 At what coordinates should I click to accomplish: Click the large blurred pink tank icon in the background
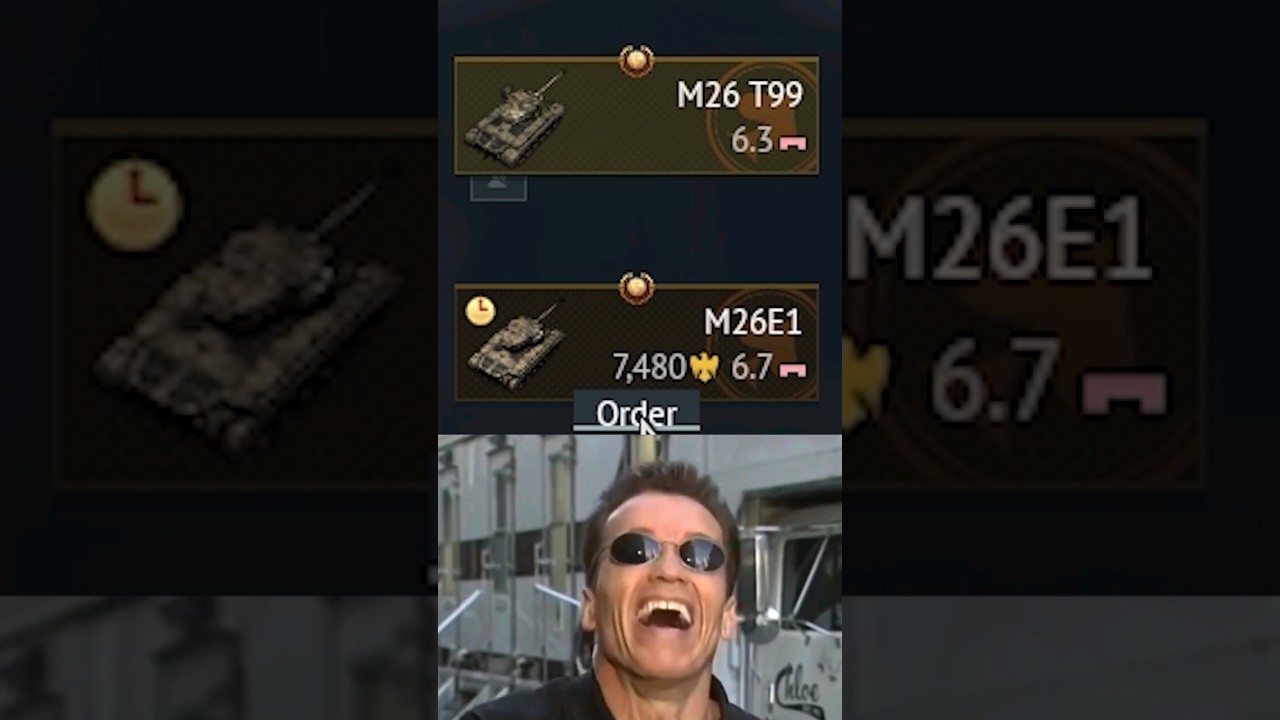[x=1122, y=392]
